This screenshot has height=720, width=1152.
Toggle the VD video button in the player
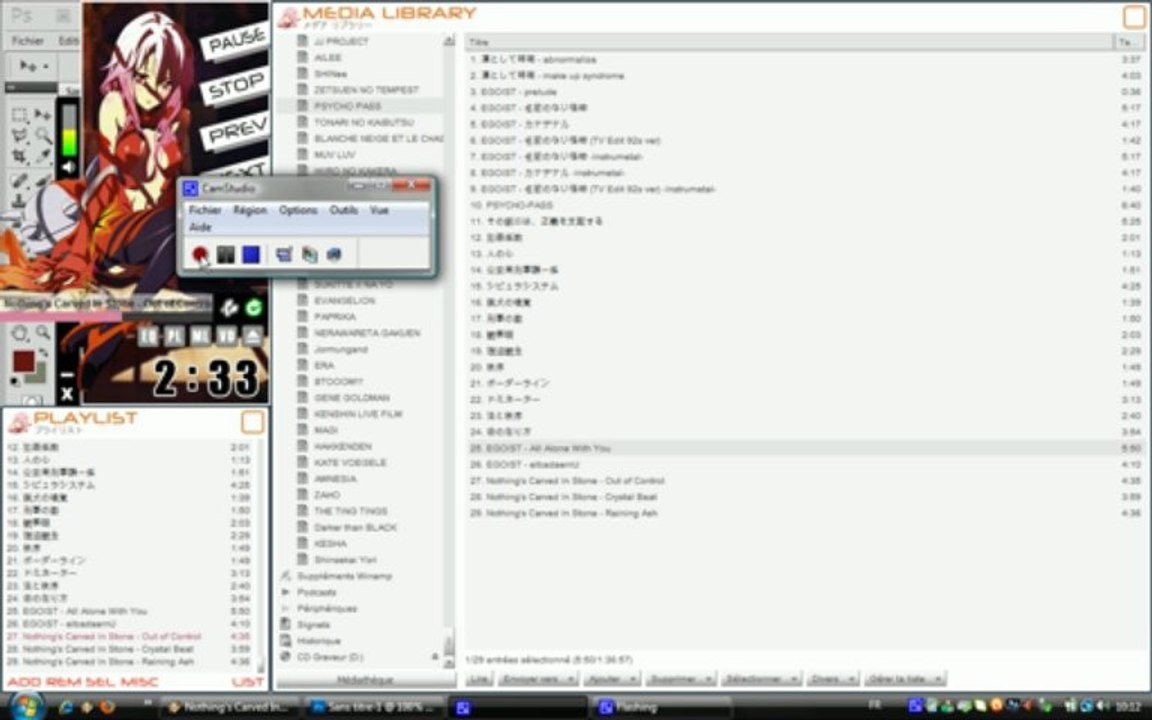(226, 336)
